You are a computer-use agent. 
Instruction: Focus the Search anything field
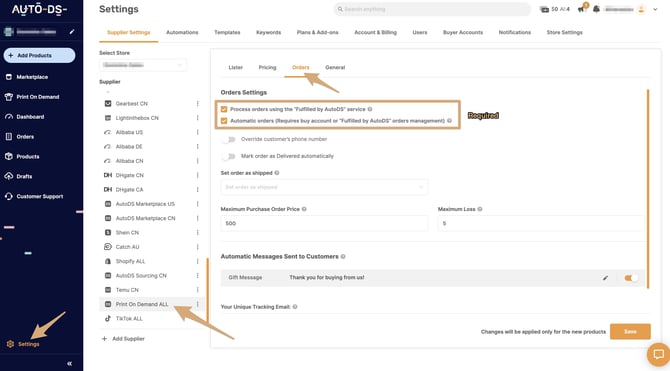tap(432, 9)
